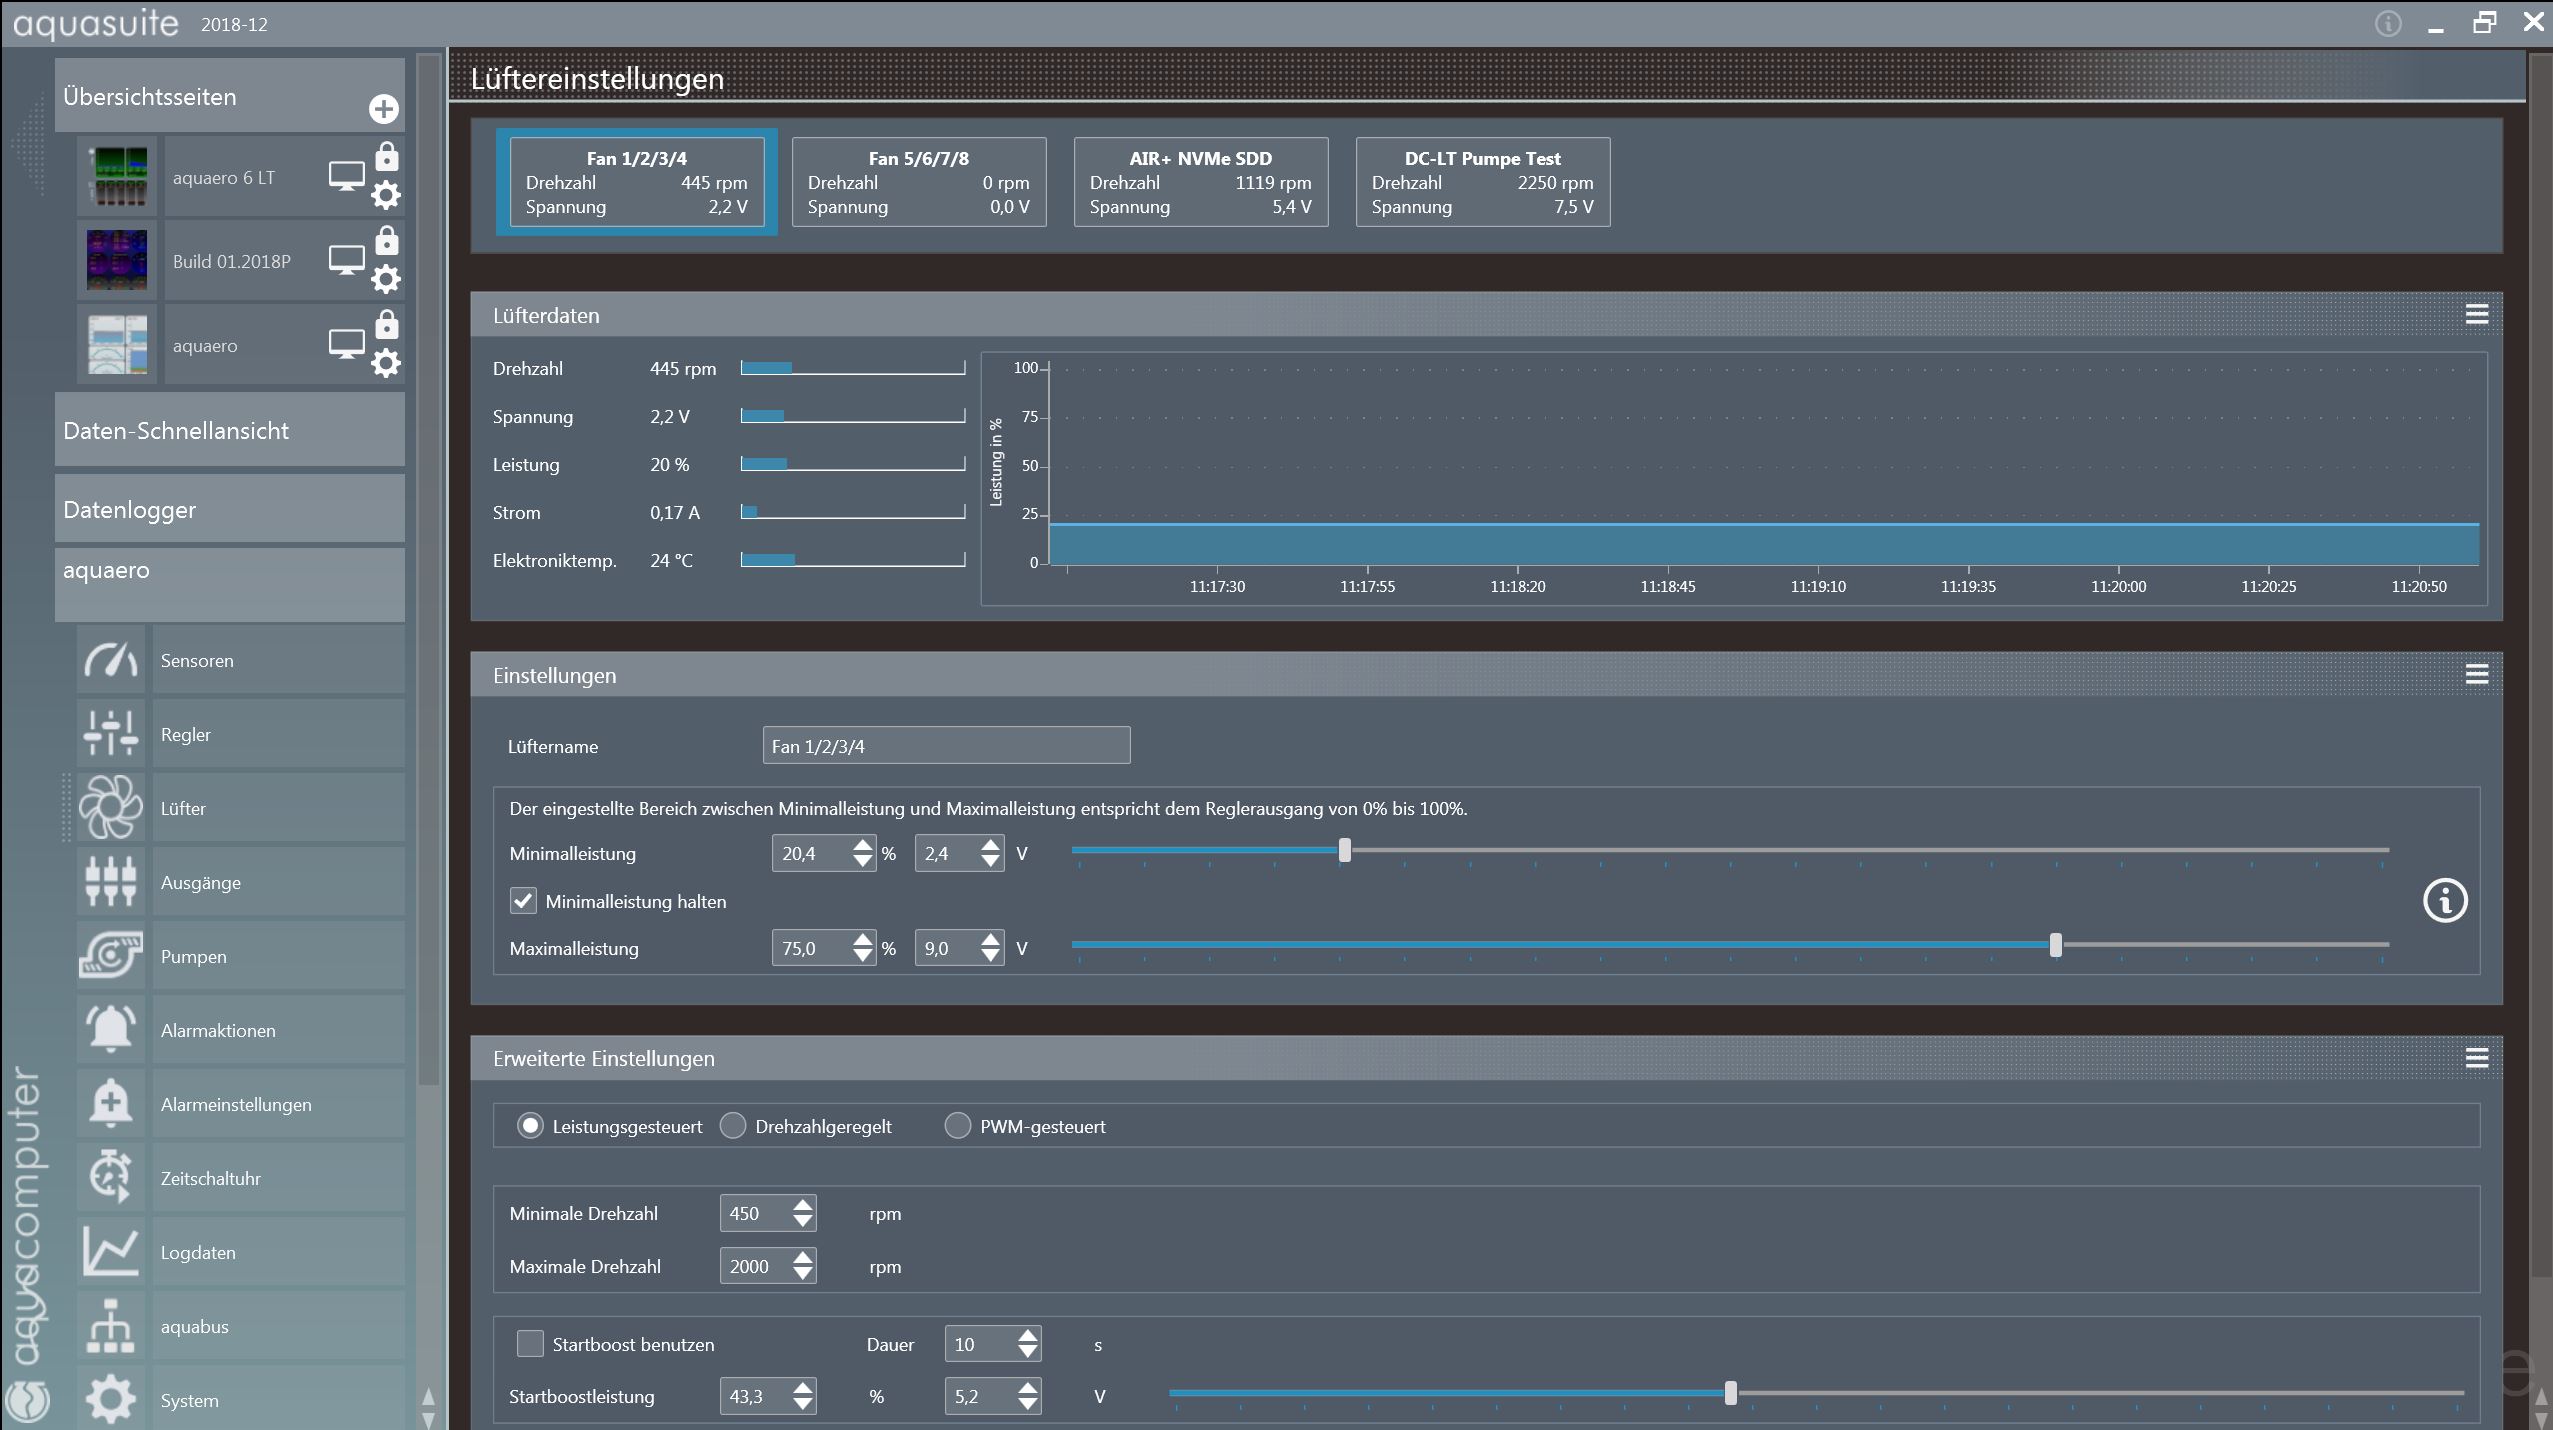This screenshot has height=1430, width=2553.
Task: Toggle Minimalleistung halten checkbox
Action: 523,901
